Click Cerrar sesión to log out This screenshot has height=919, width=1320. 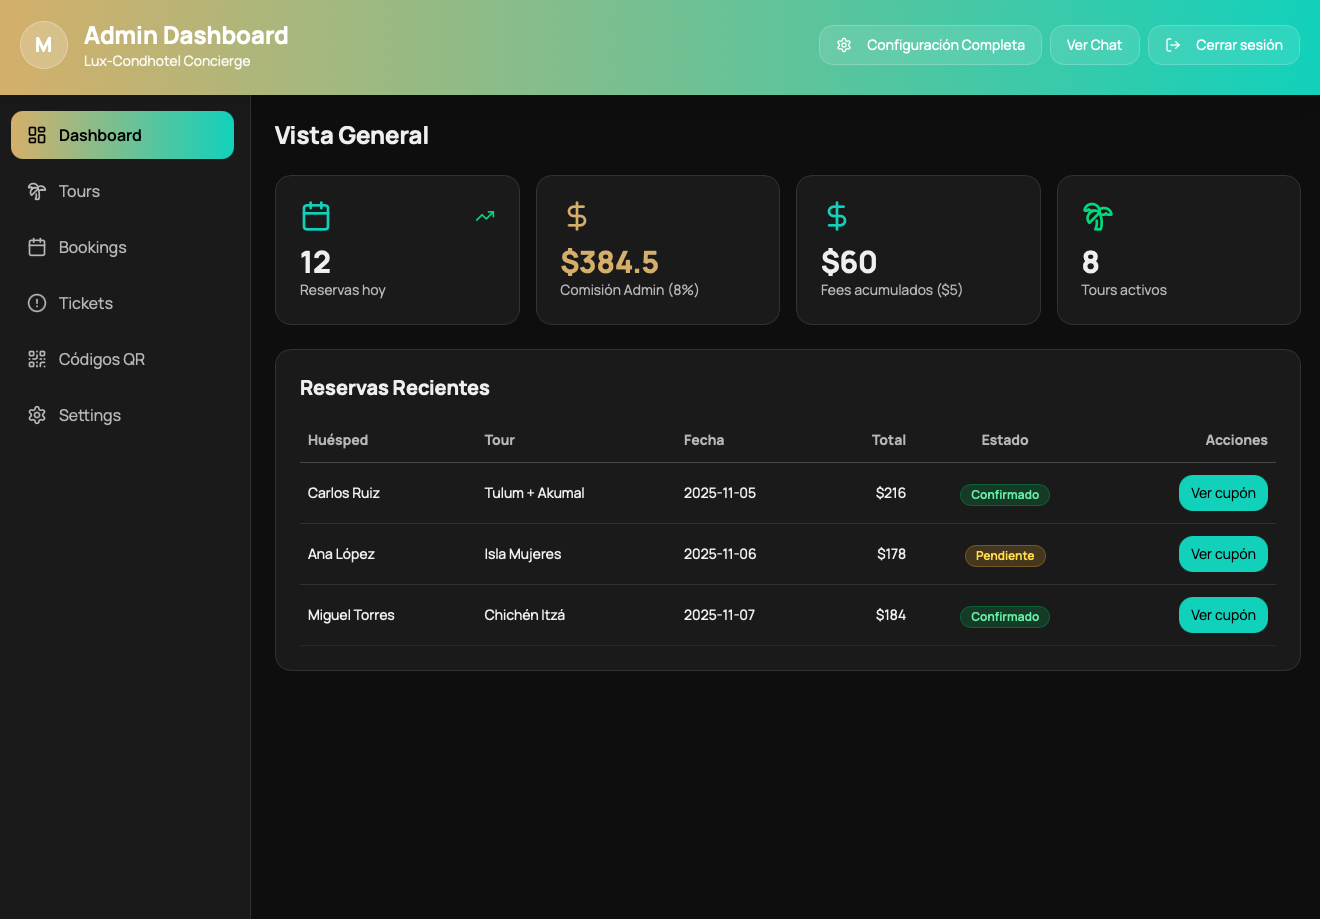1240,45
